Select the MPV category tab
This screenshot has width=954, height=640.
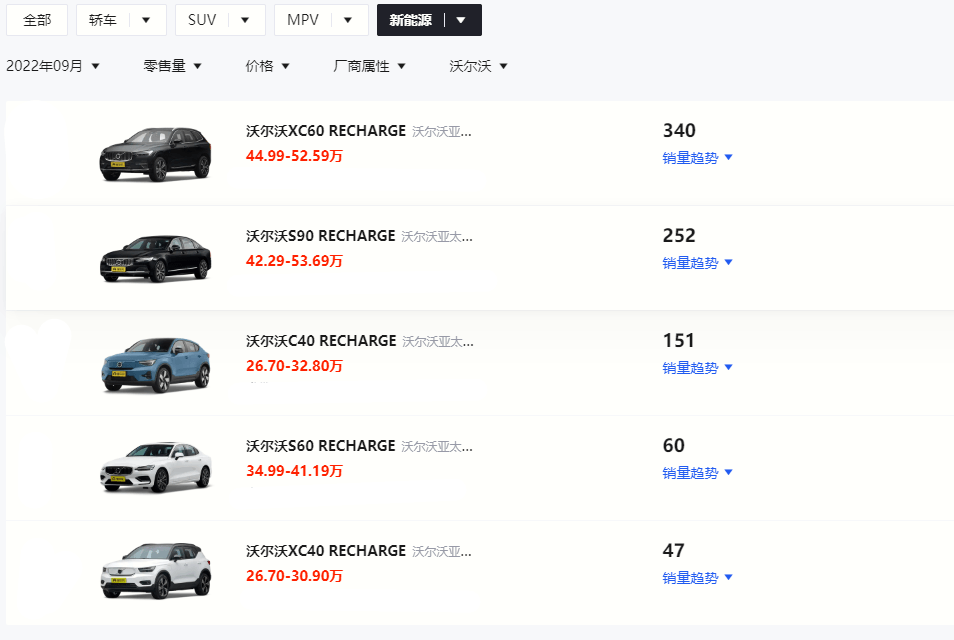tap(303, 20)
